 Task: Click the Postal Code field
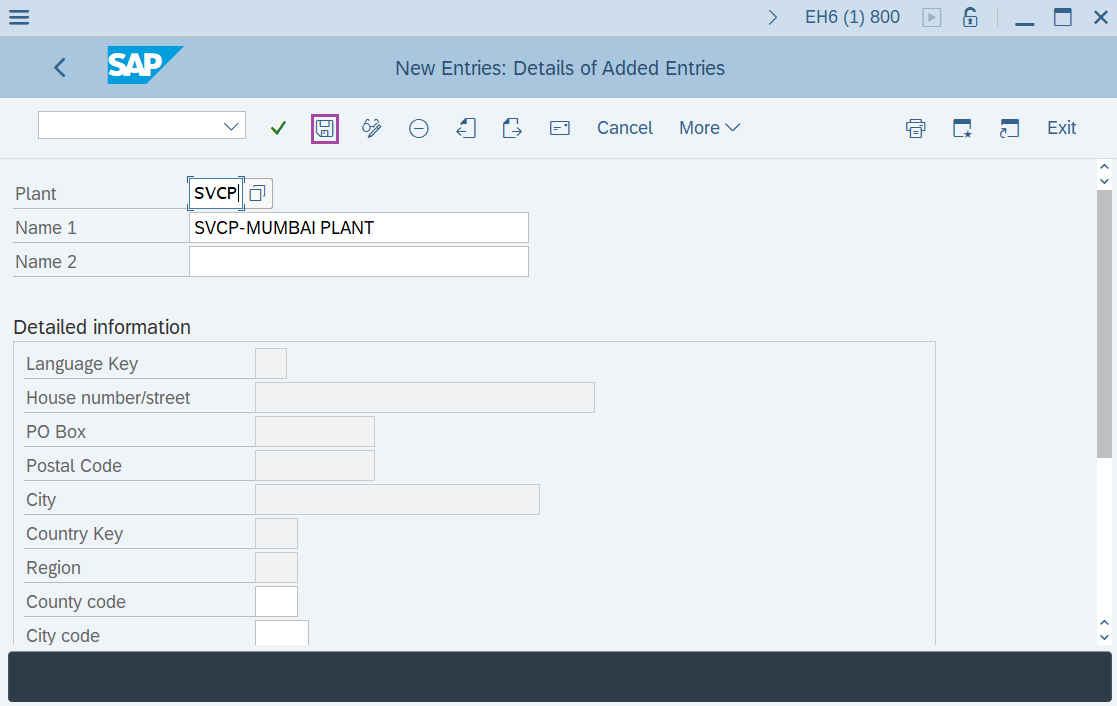click(x=314, y=465)
